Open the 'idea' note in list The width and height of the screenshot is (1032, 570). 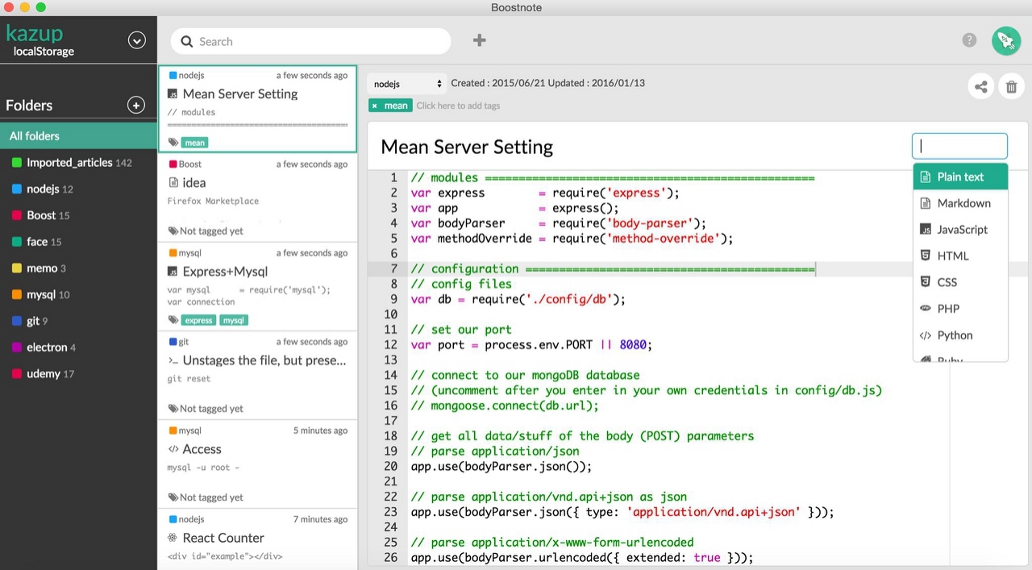[257, 197]
